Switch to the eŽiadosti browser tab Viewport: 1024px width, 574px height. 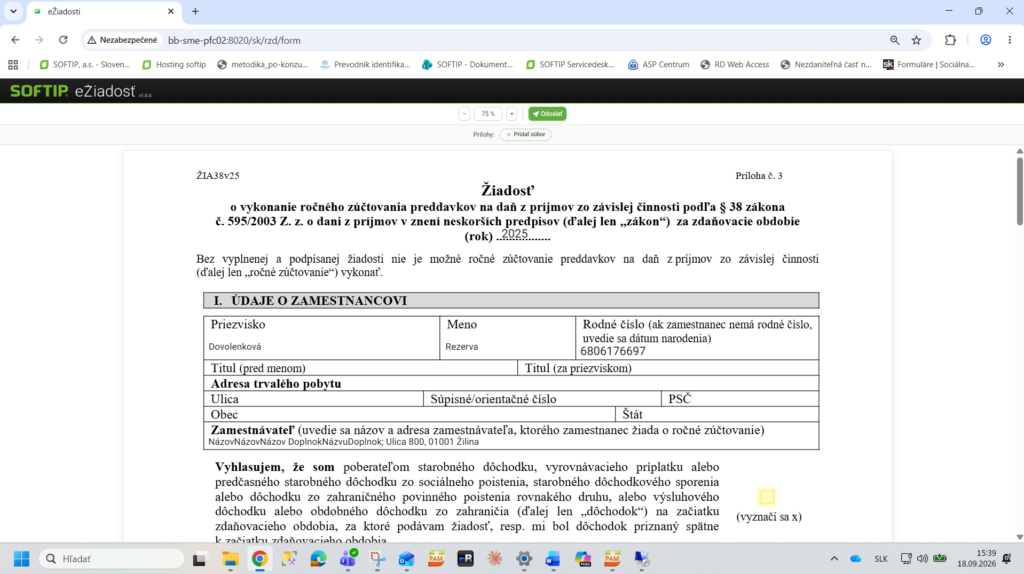click(104, 12)
